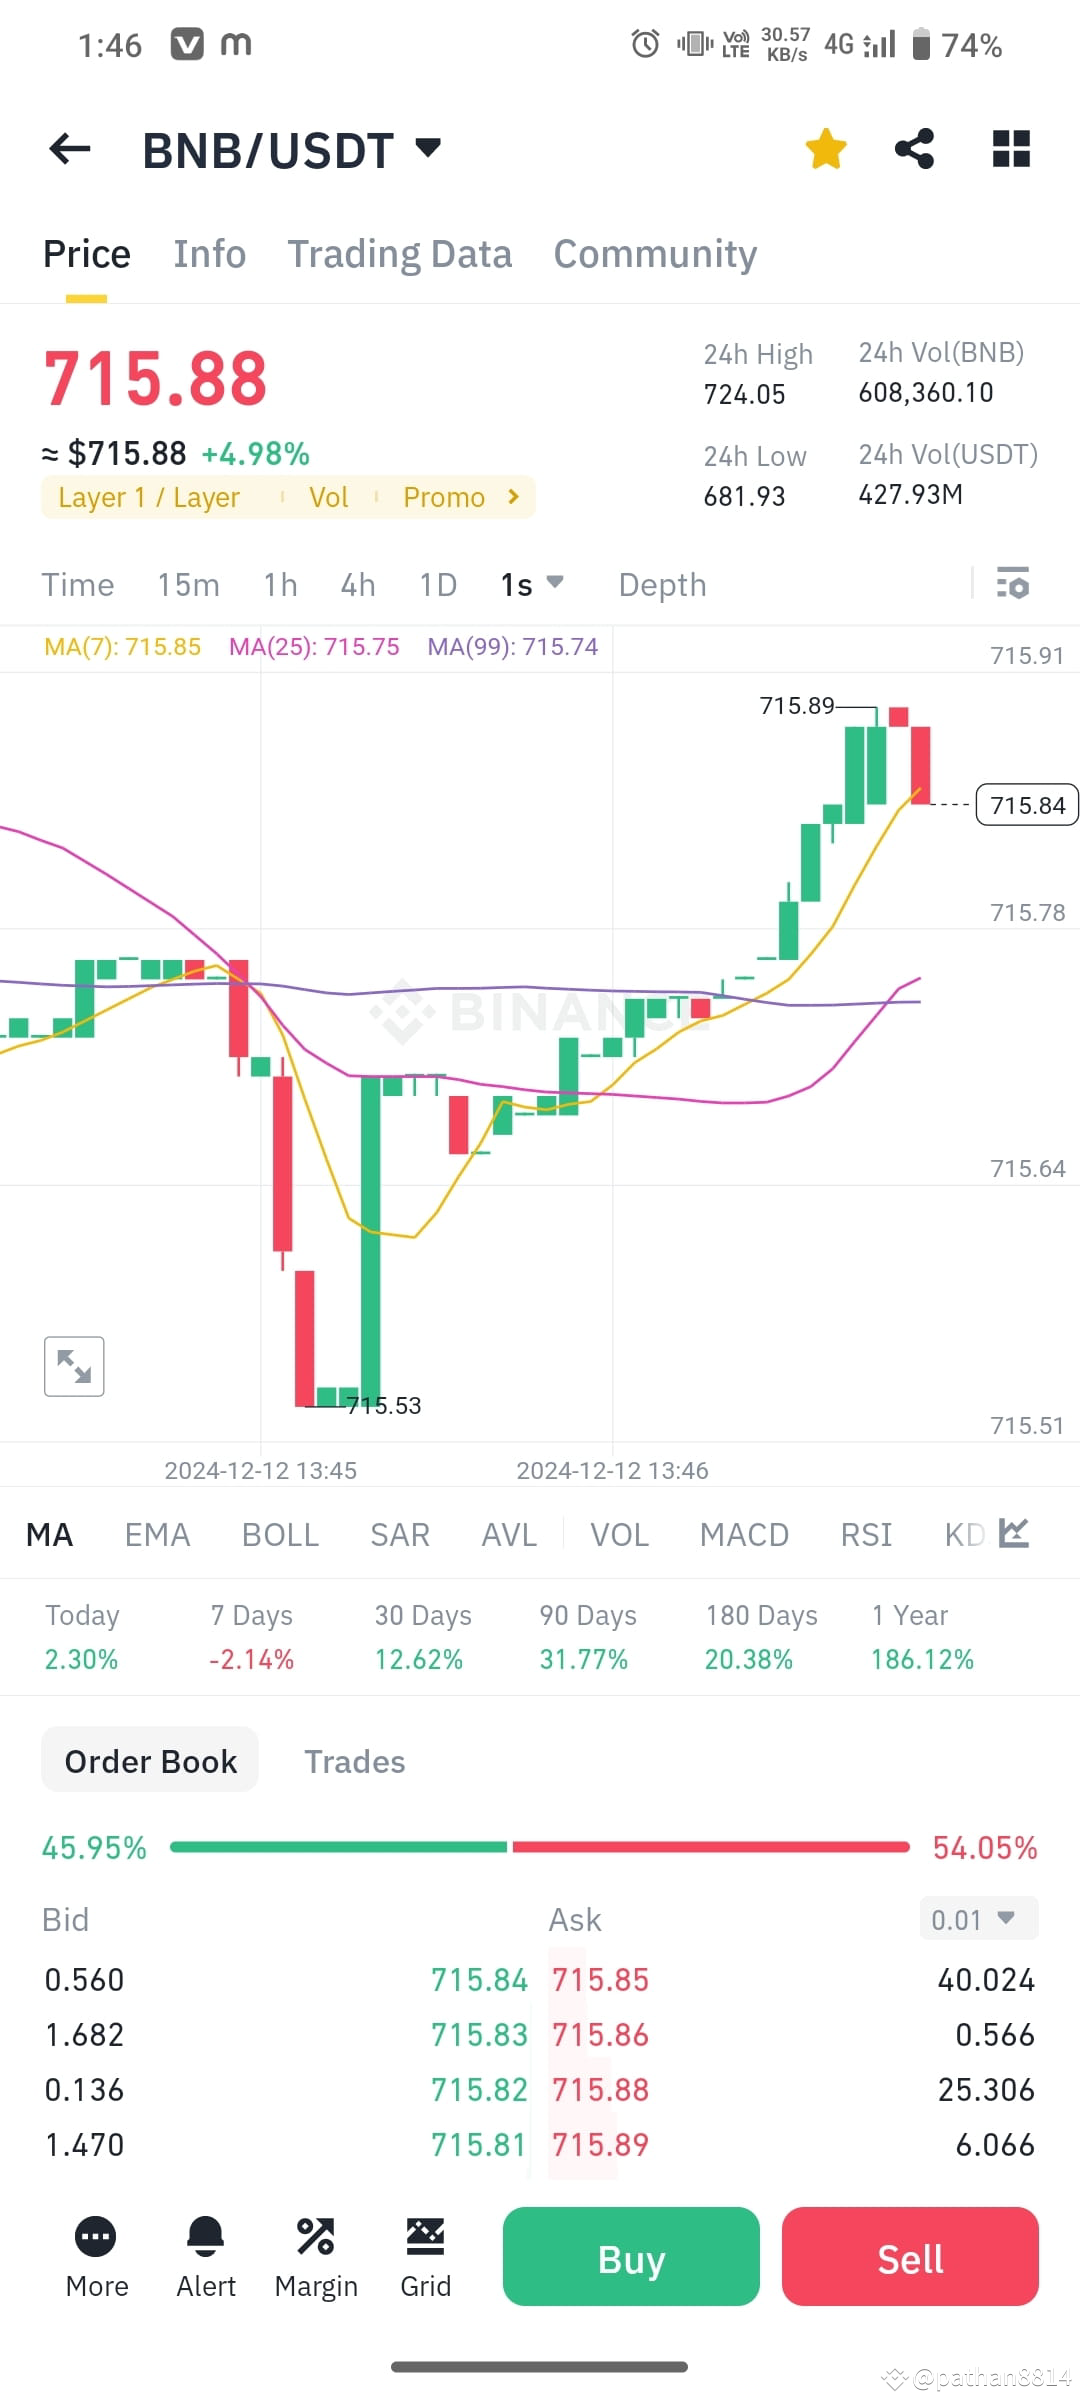Select the 715.85 ask price row
This screenshot has height=2400, width=1080.
(x=600, y=1979)
